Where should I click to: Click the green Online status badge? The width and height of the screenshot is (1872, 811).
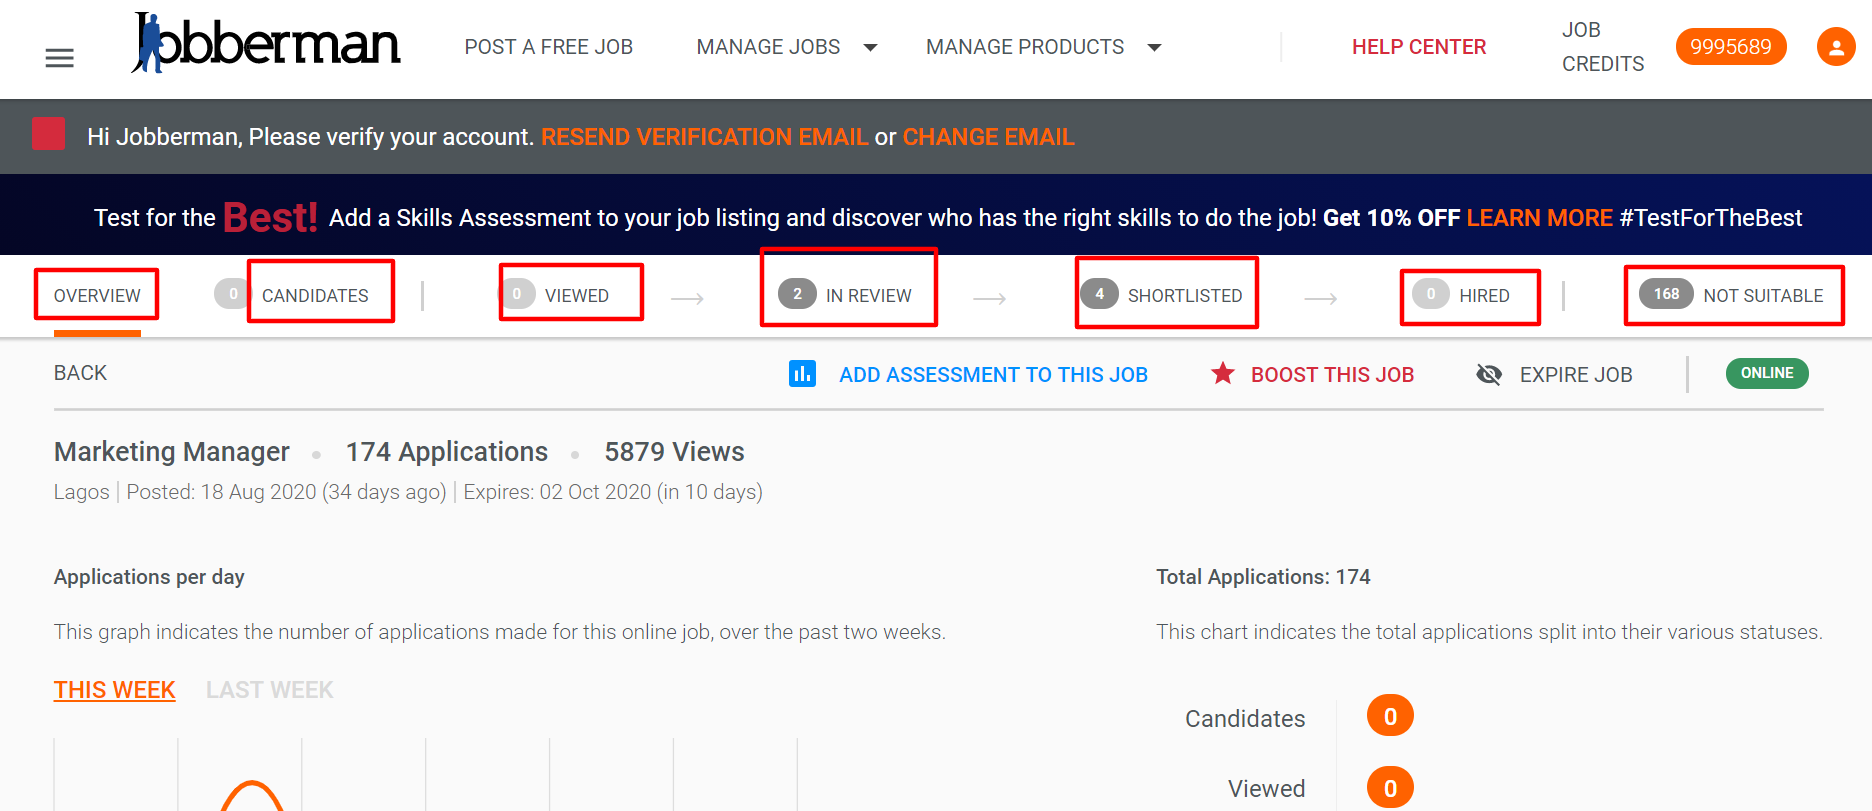(1767, 373)
